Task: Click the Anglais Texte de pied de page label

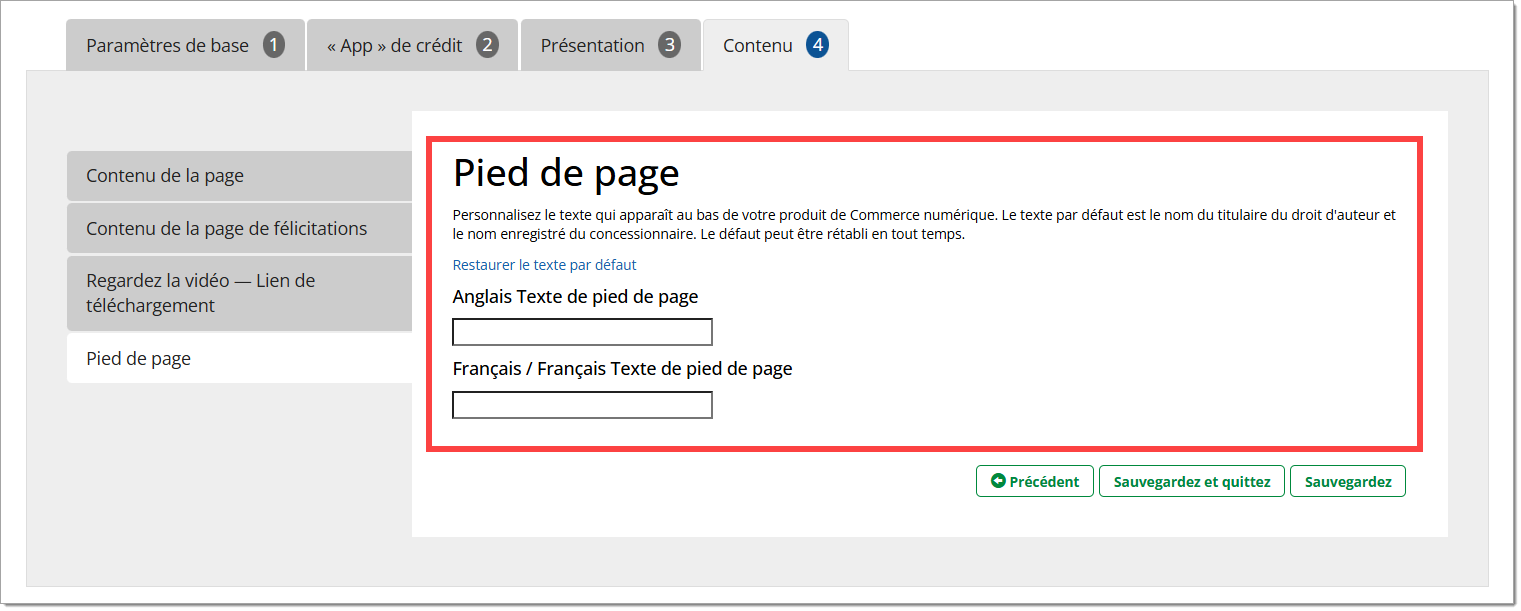Action: [x=575, y=297]
